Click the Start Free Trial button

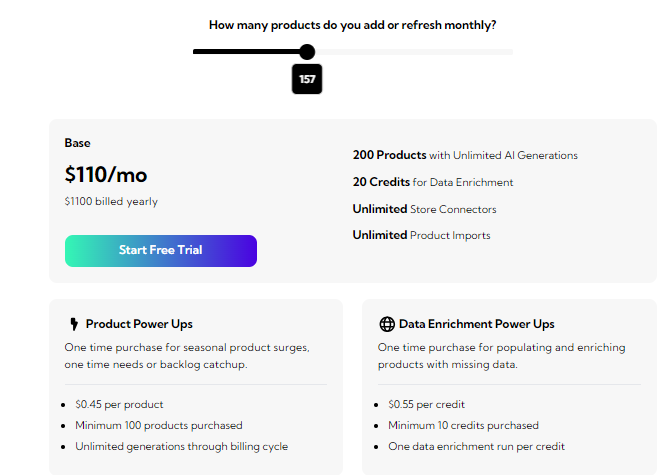[161, 251]
